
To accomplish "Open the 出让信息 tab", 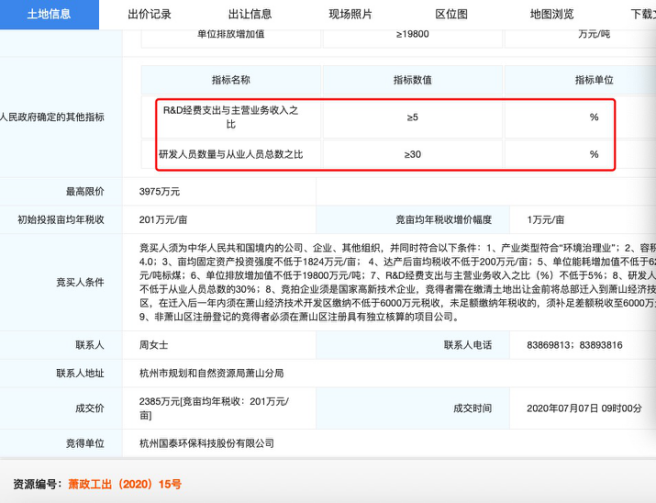I will click(250, 14).
